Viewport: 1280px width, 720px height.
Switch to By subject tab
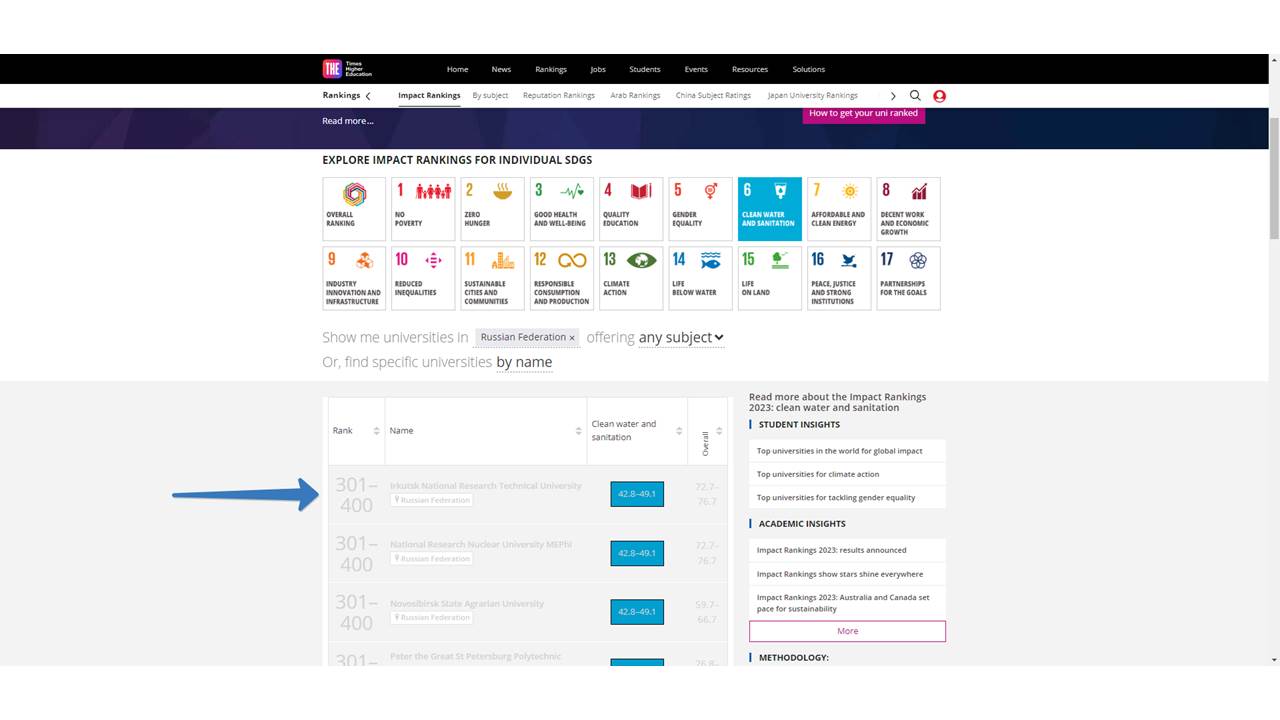(490, 96)
